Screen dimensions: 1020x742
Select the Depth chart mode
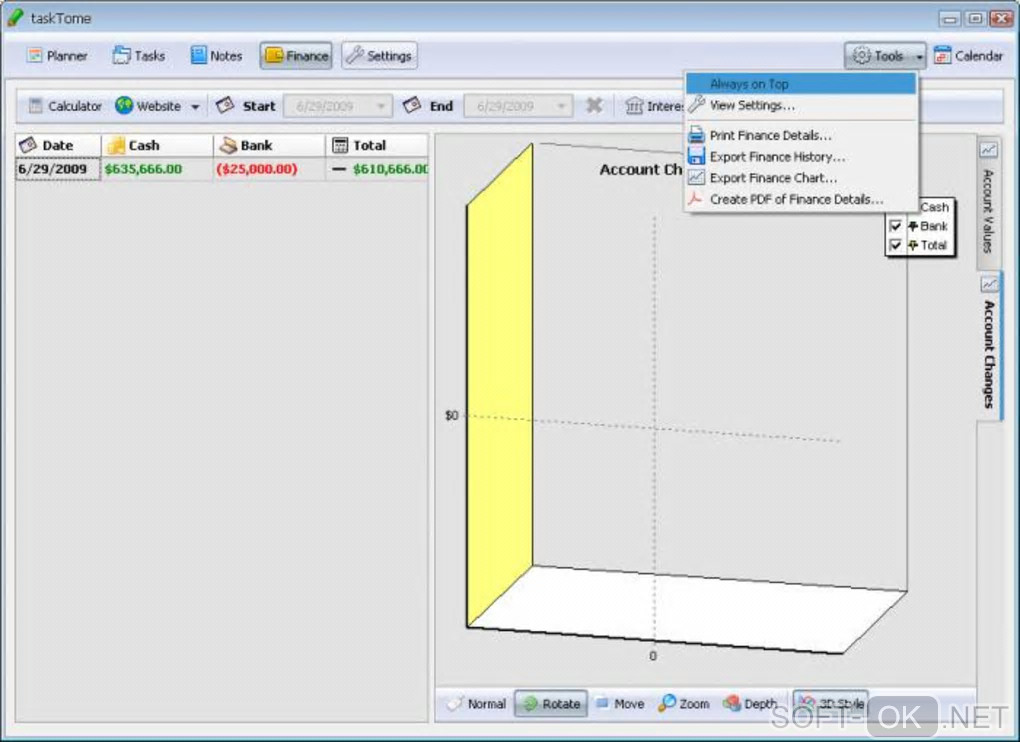(x=750, y=704)
